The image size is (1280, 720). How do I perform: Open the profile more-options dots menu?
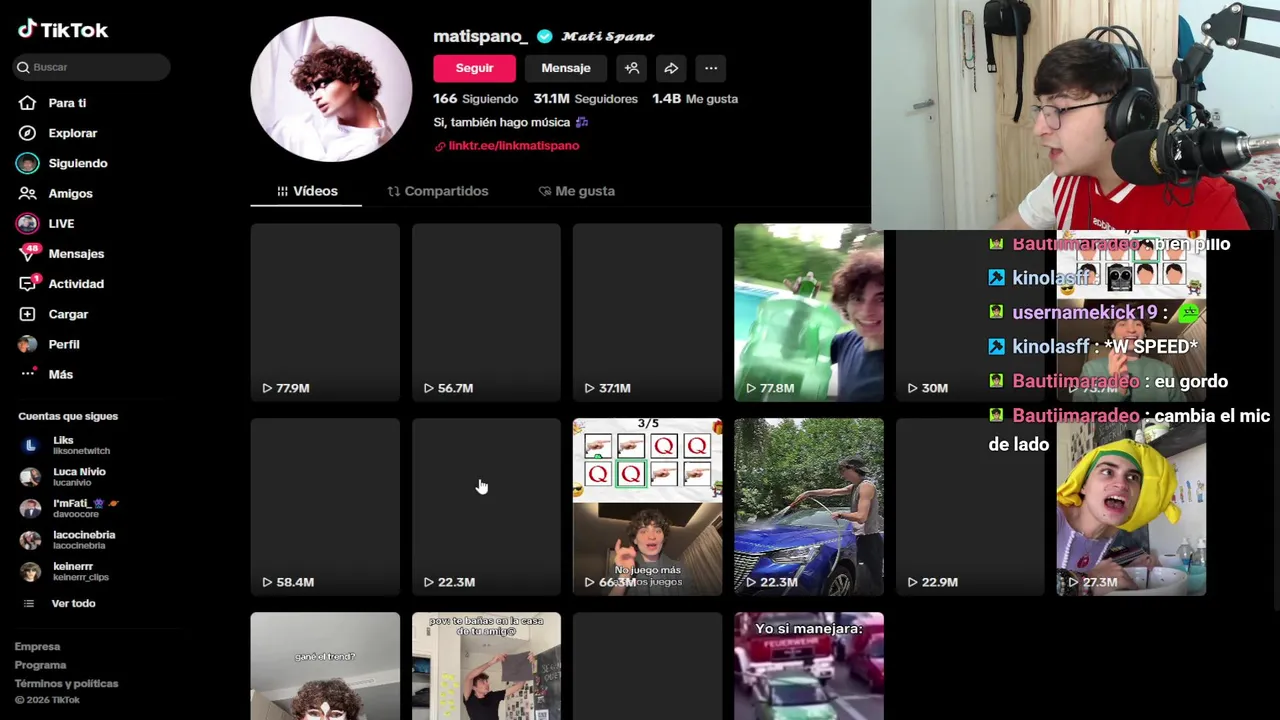pos(711,68)
